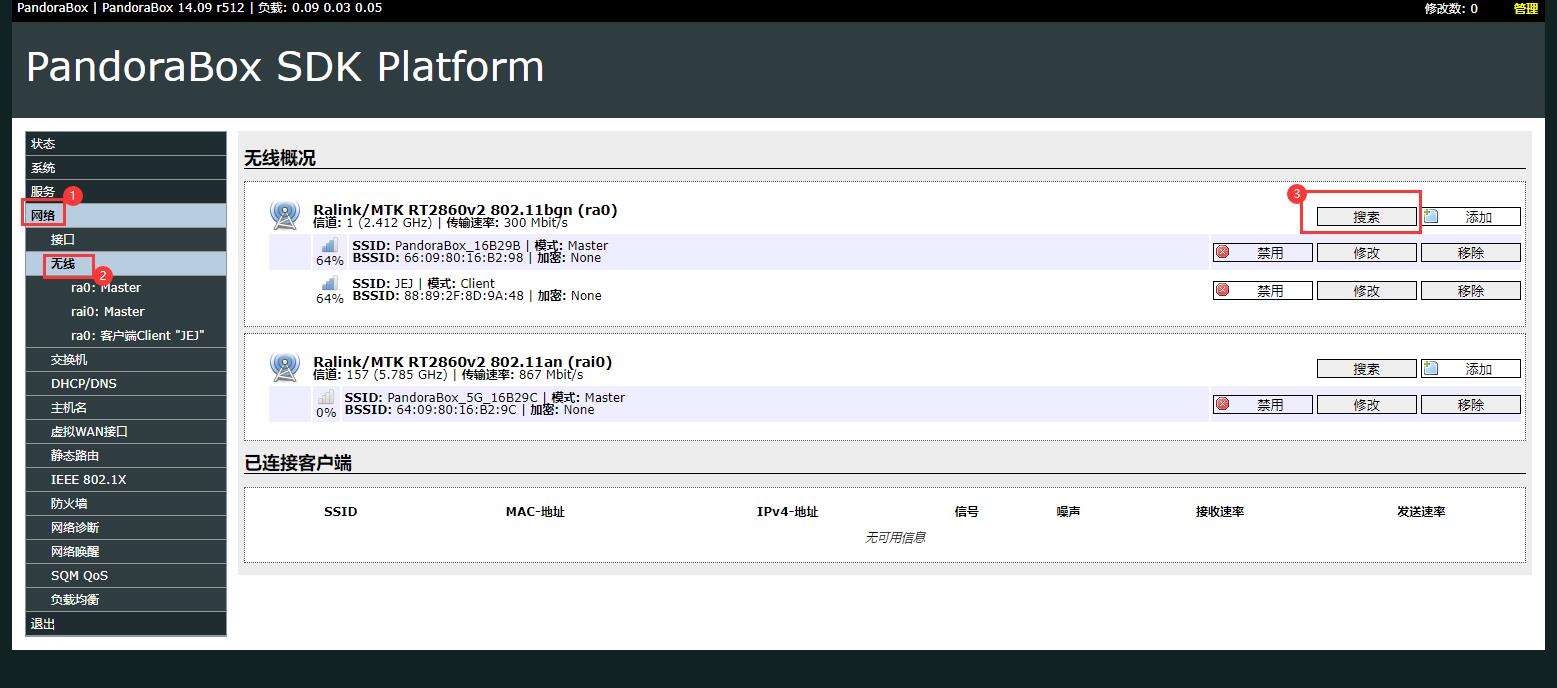Edit the JEJ client network

point(1366,291)
